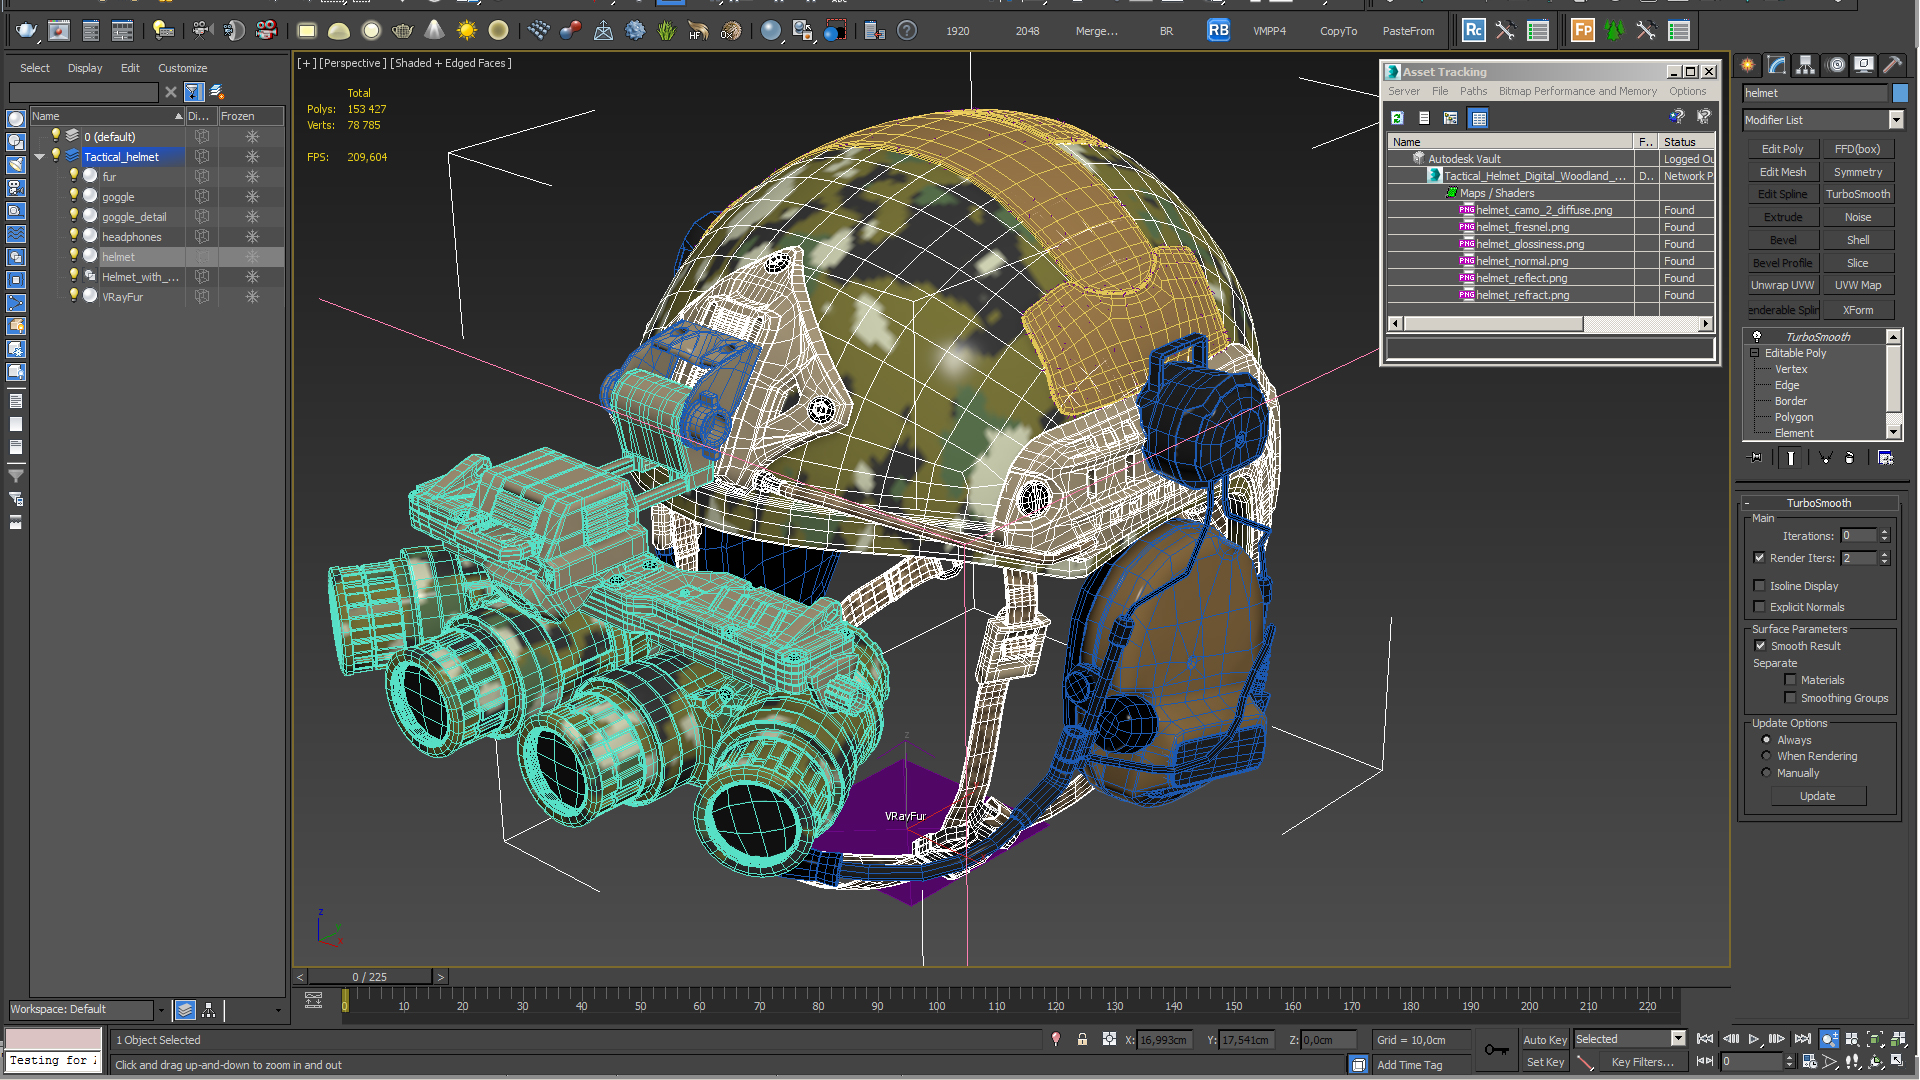The width and height of the screenshot is (1920, 1080).
Task: Click the TurboSmooth Update button
Action: click(x=1817, y=796)
